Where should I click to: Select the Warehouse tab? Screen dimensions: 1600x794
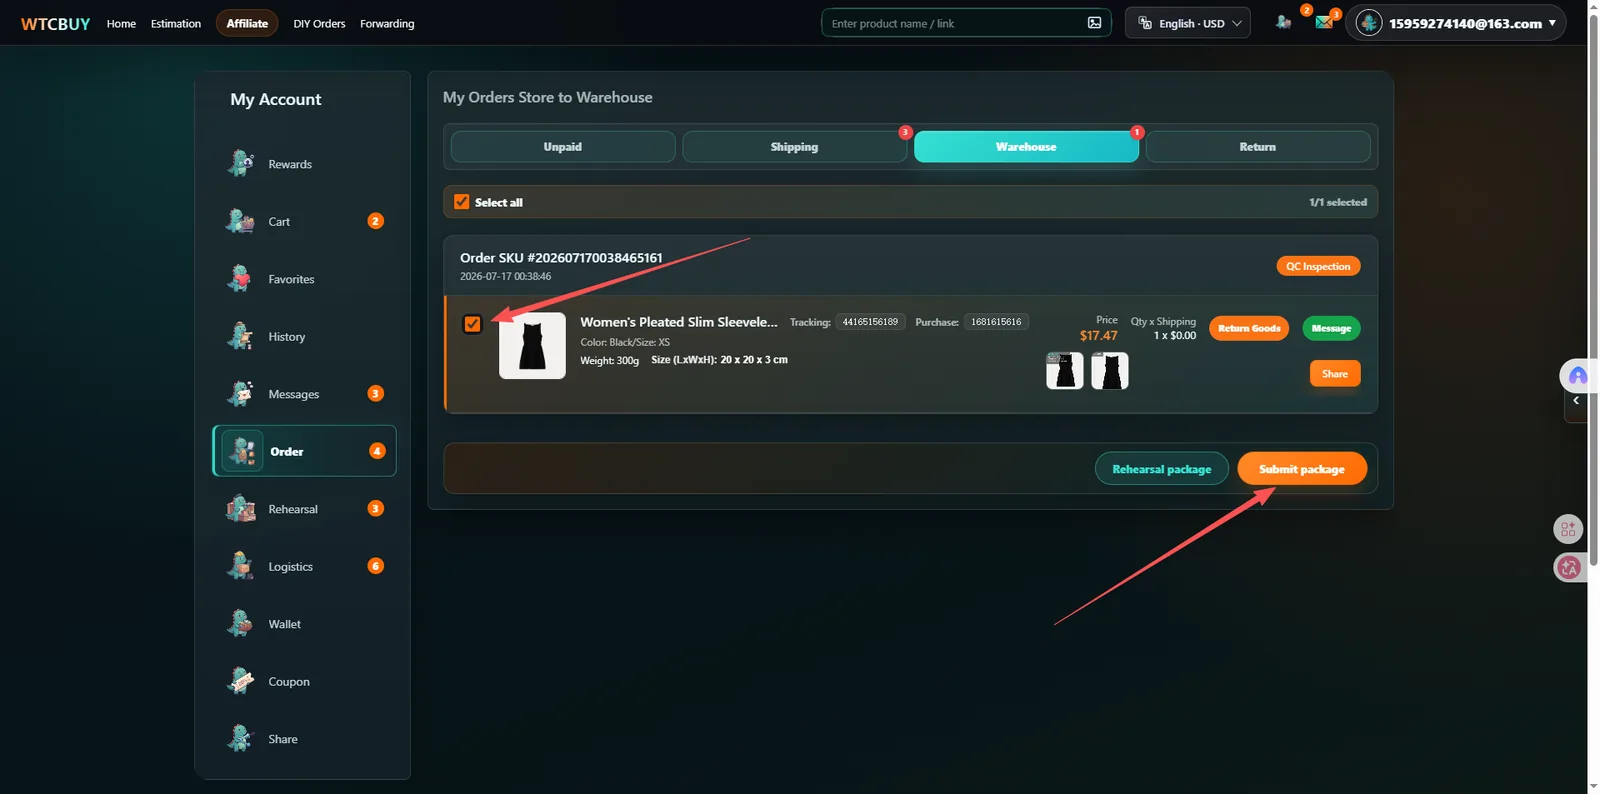1026,147
